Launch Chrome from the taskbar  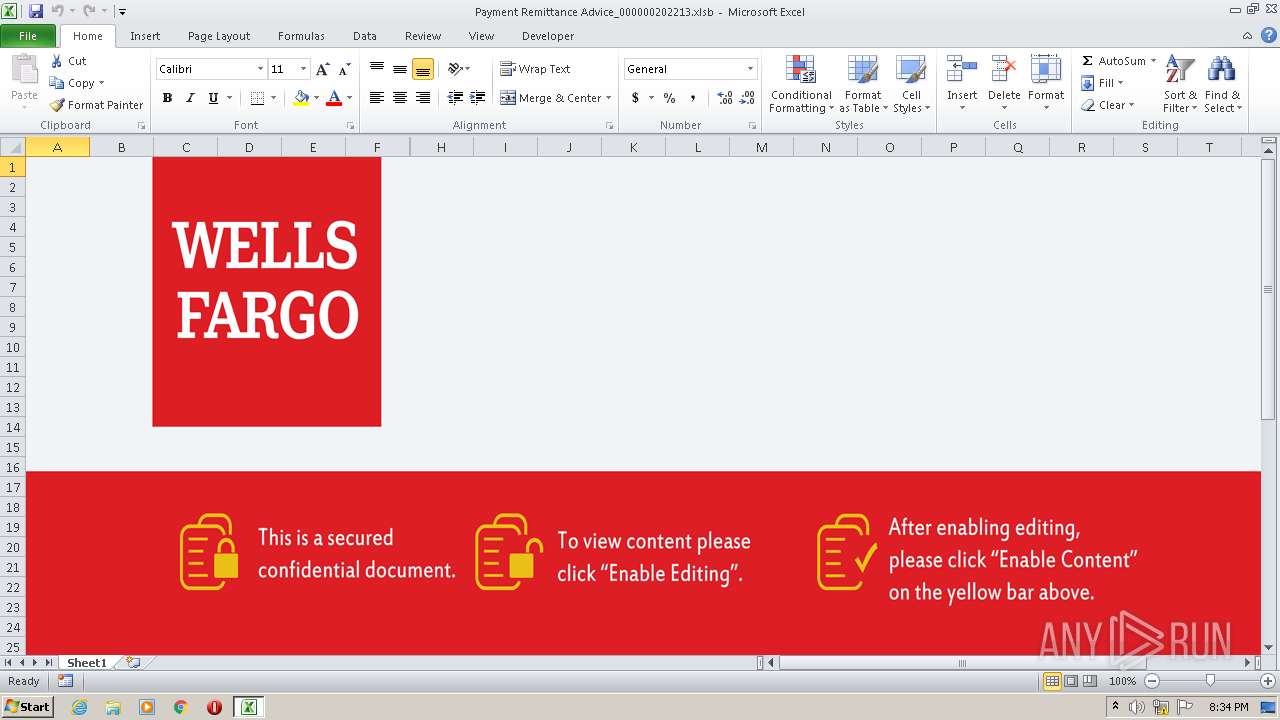pyautogui.click(x=181, y=707)
